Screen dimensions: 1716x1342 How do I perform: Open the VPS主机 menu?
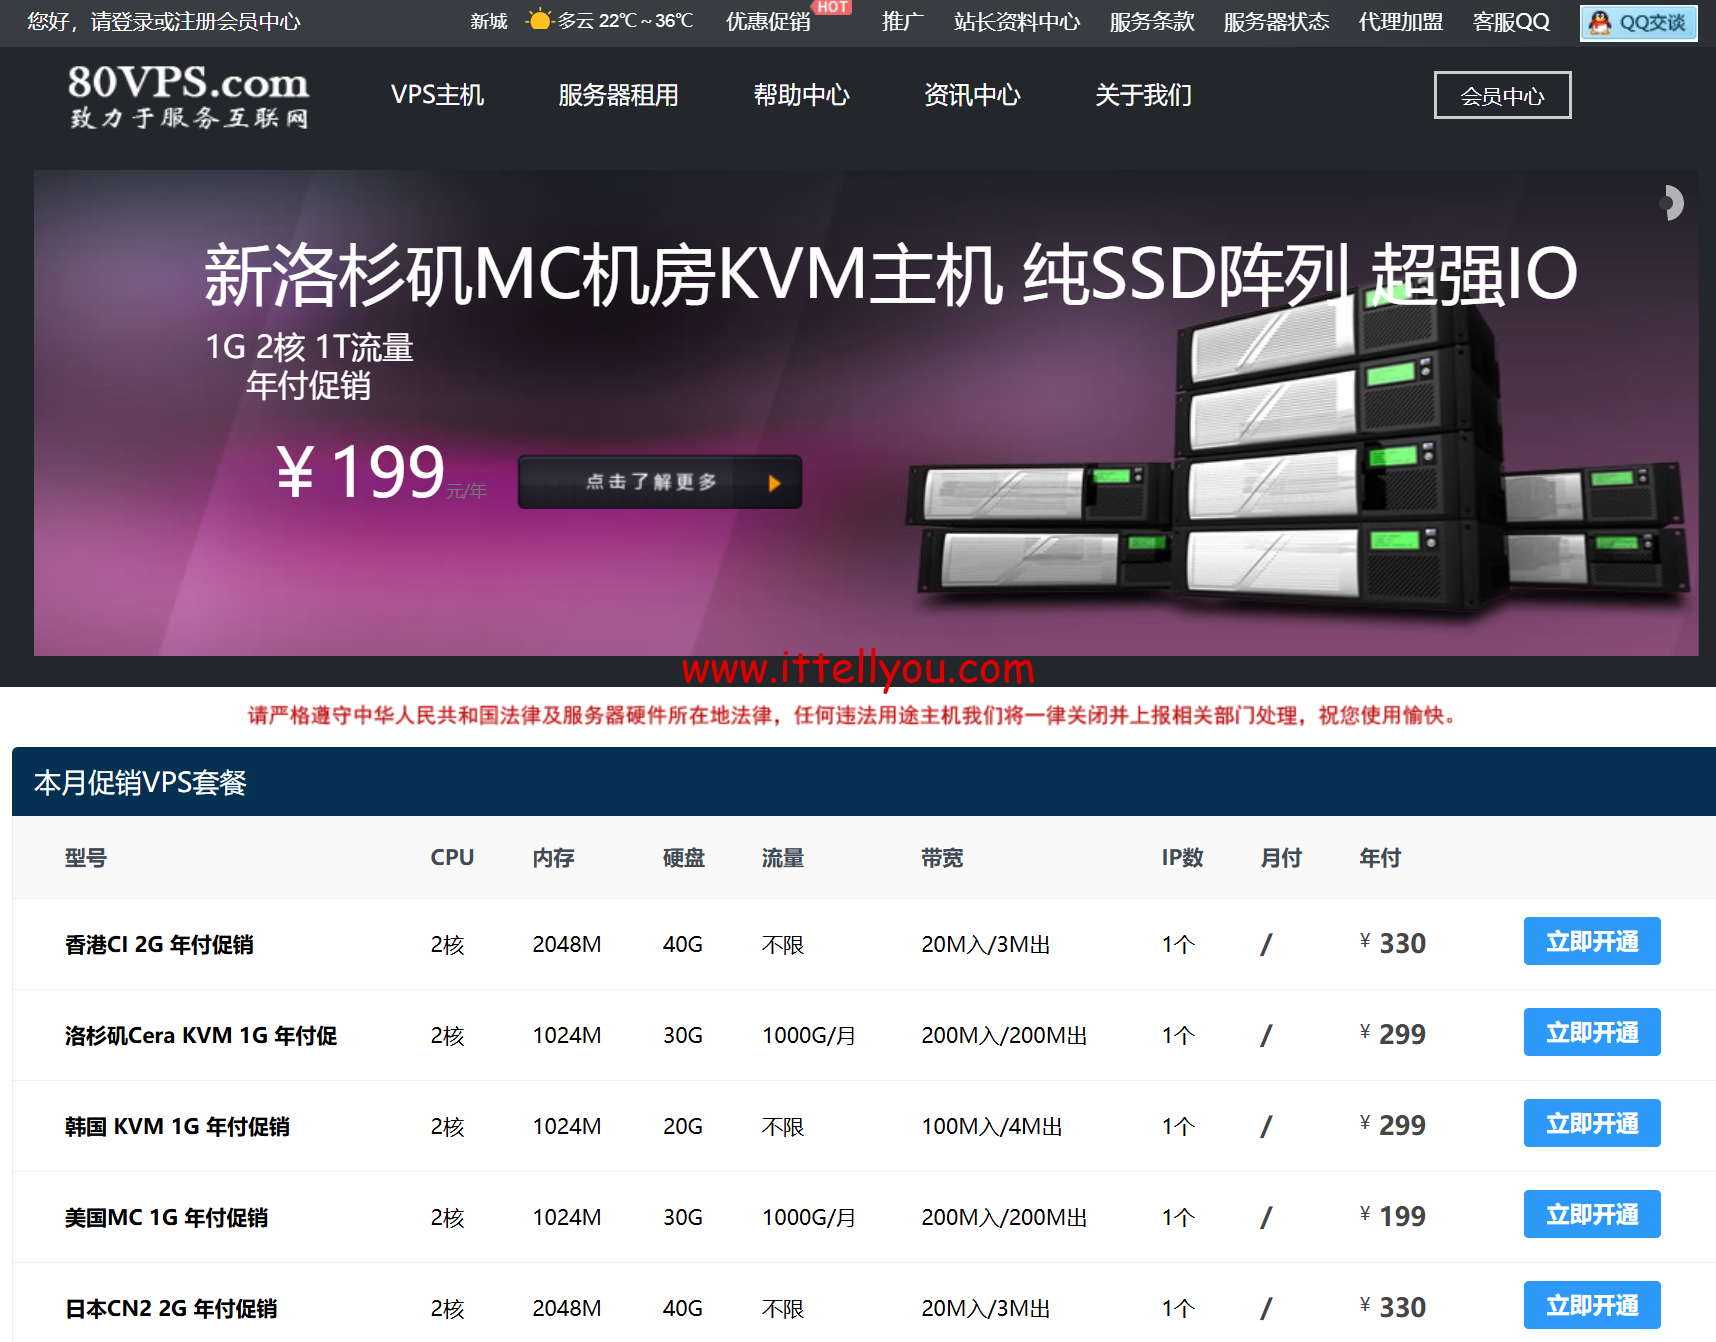(x=437, y=95)
